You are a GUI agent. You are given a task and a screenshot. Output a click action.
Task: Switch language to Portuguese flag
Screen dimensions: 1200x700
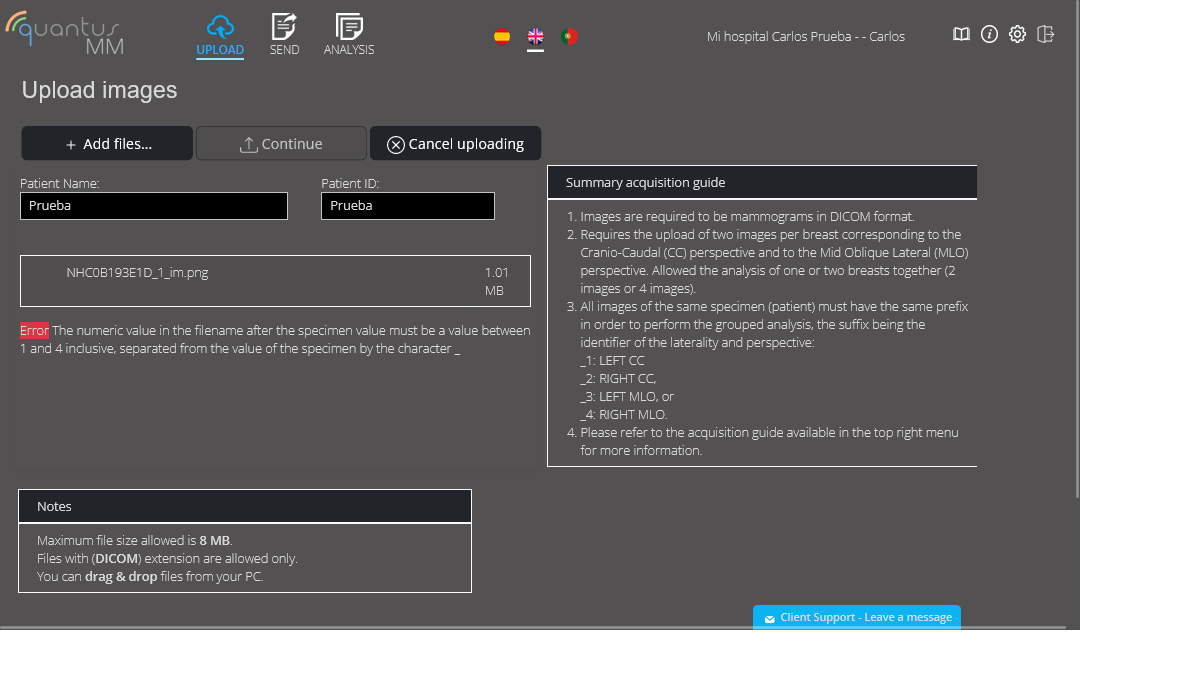(569, 37)
